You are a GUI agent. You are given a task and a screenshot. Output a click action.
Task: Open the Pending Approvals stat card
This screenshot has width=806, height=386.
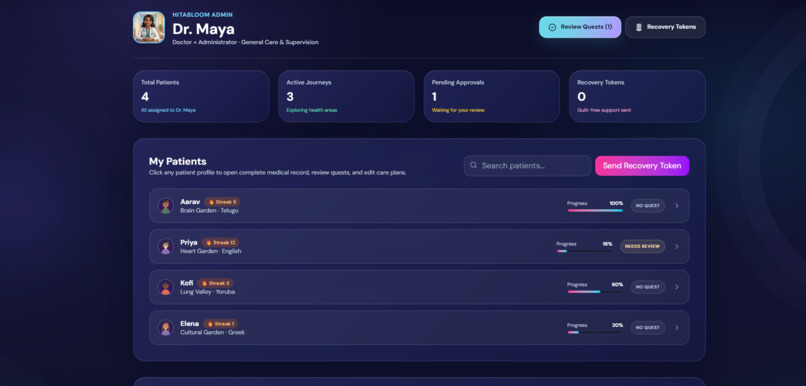(492, 96)
